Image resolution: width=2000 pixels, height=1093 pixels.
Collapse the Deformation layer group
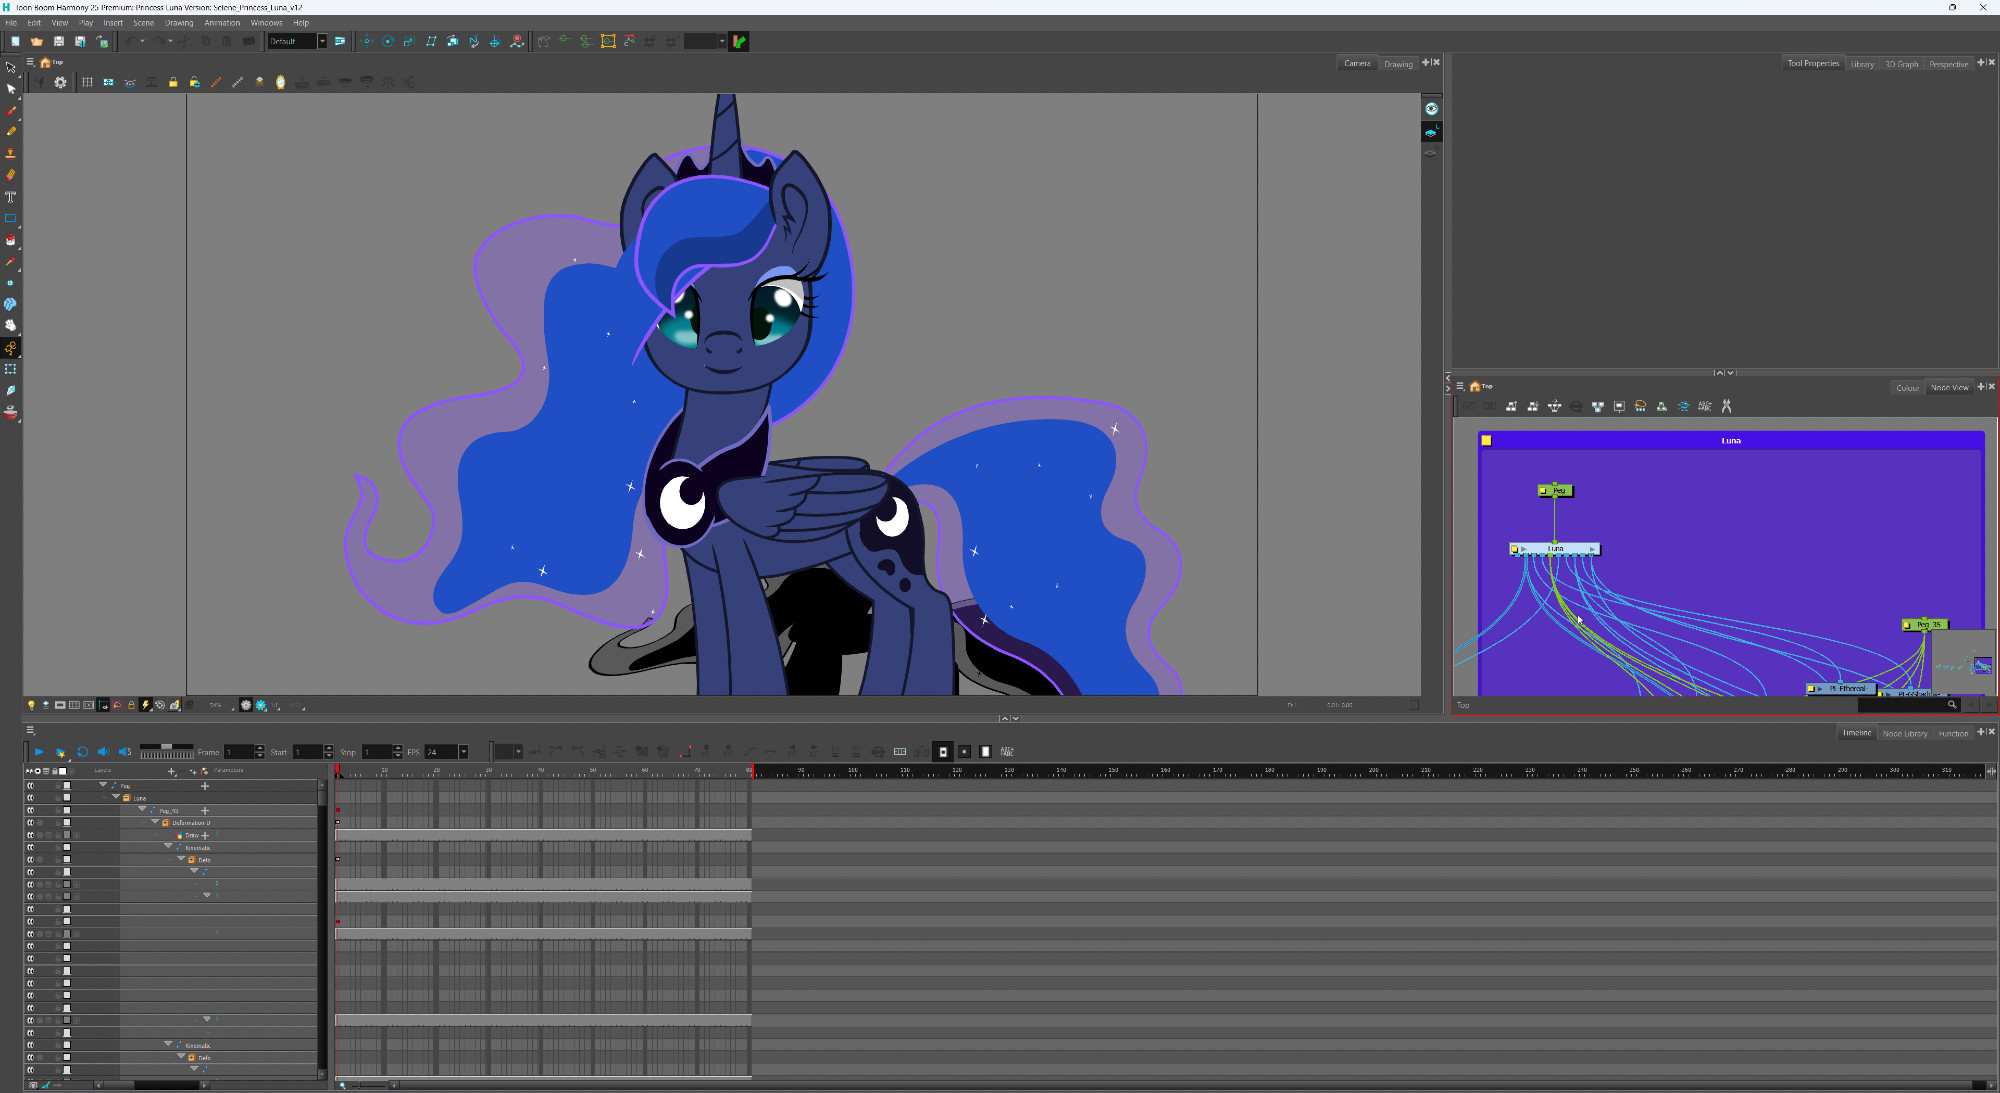tap(155, 822)
